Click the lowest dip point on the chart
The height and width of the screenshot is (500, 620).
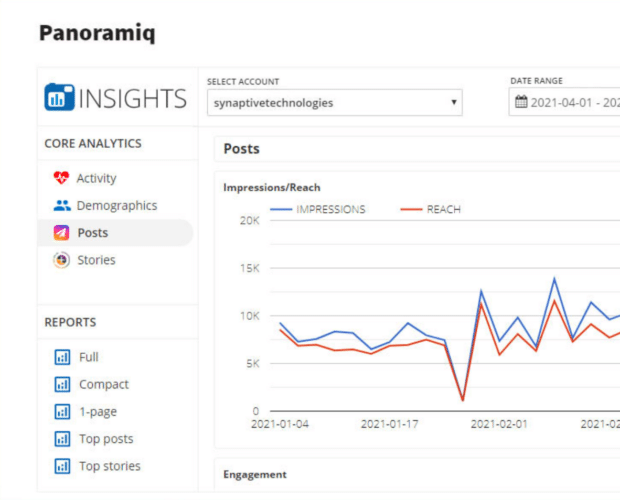point(462,400)
